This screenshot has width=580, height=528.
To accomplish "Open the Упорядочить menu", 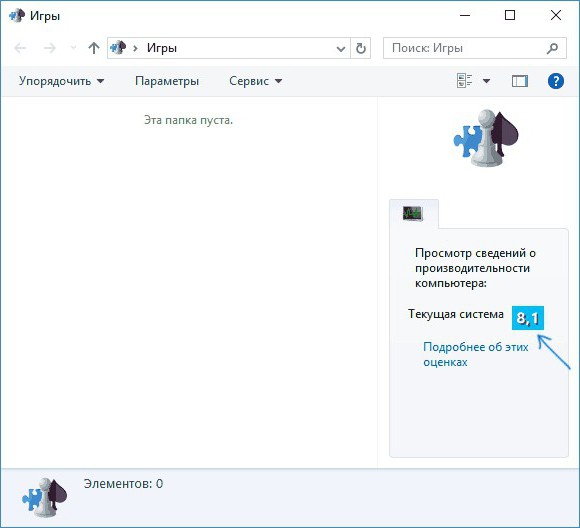I will (x=61, y=81).
